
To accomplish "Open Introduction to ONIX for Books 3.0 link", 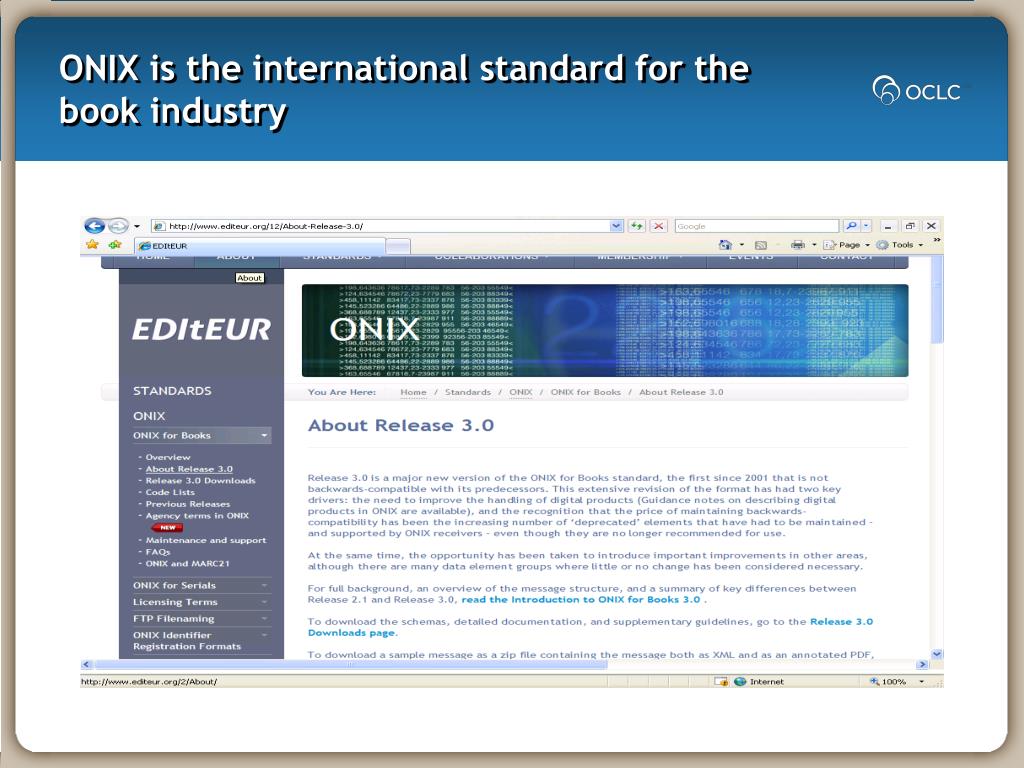I will tap(581, 600).
